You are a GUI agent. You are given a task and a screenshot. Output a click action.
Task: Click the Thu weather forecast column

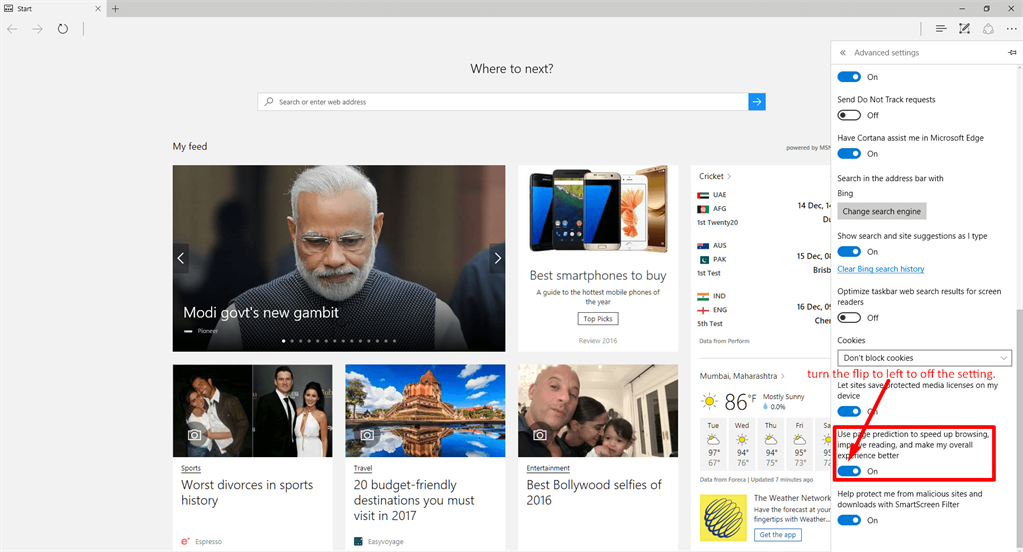(x=771, y=444)
